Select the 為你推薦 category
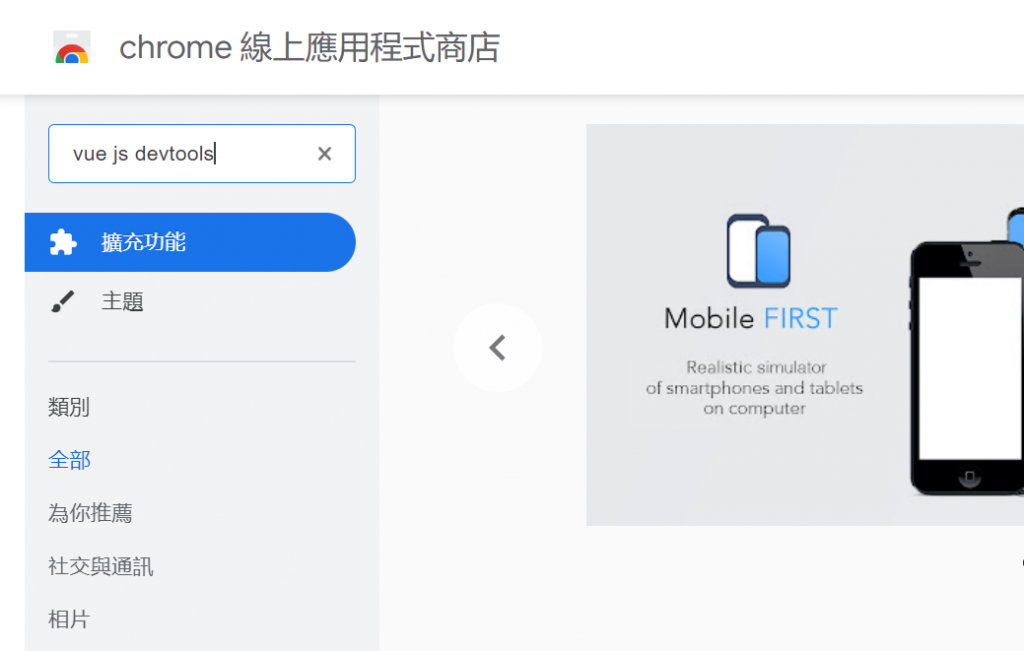 [90, 513]
